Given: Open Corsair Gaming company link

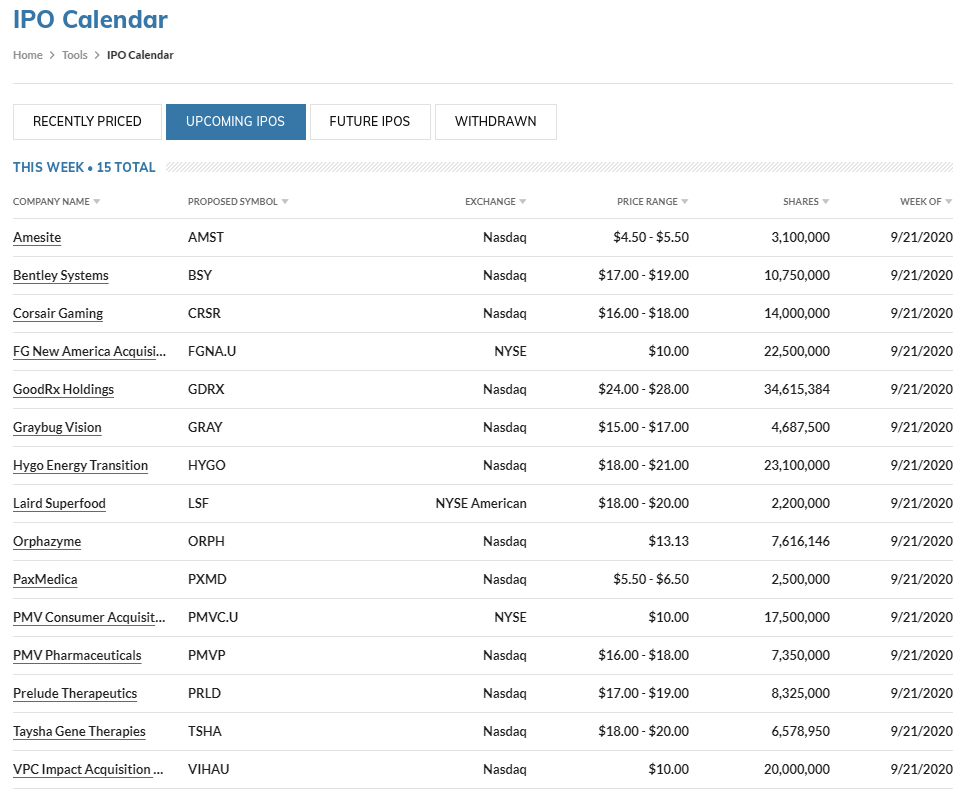Looking at the screenshot, I should [58, 314].
